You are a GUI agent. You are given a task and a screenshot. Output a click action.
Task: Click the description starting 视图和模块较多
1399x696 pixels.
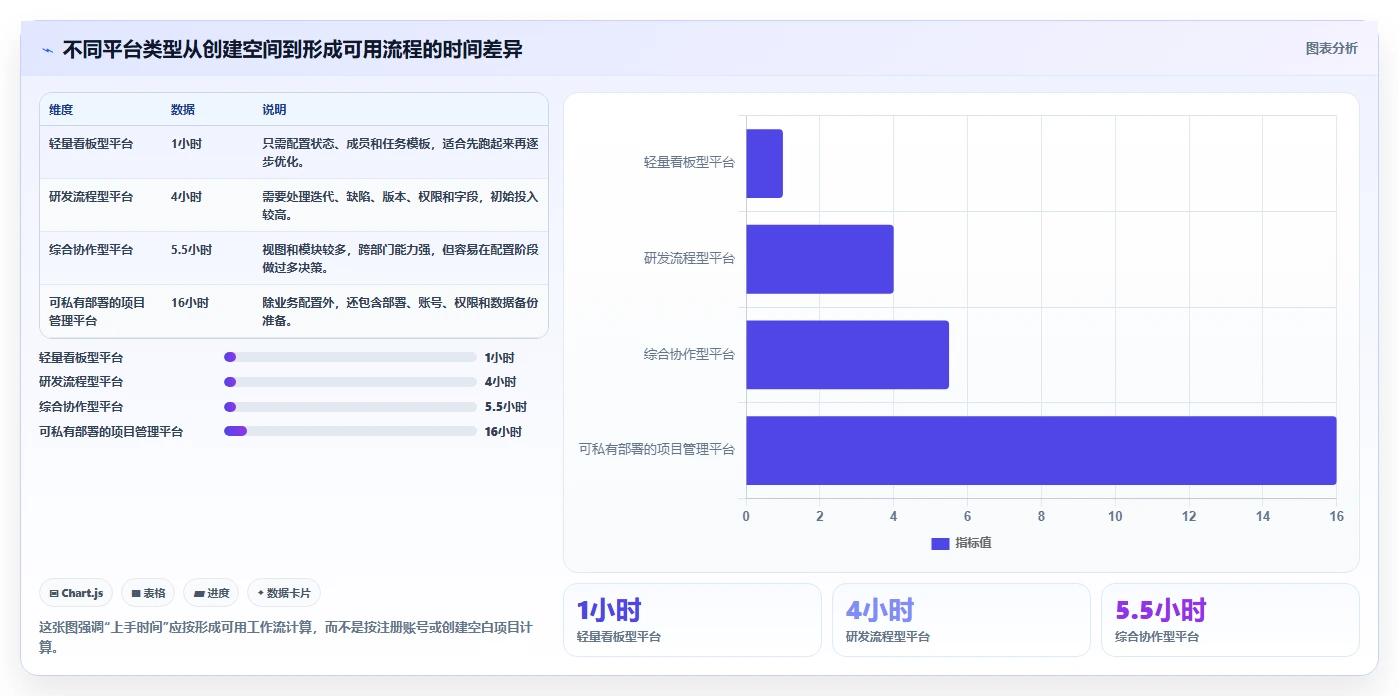pos(400,259)
